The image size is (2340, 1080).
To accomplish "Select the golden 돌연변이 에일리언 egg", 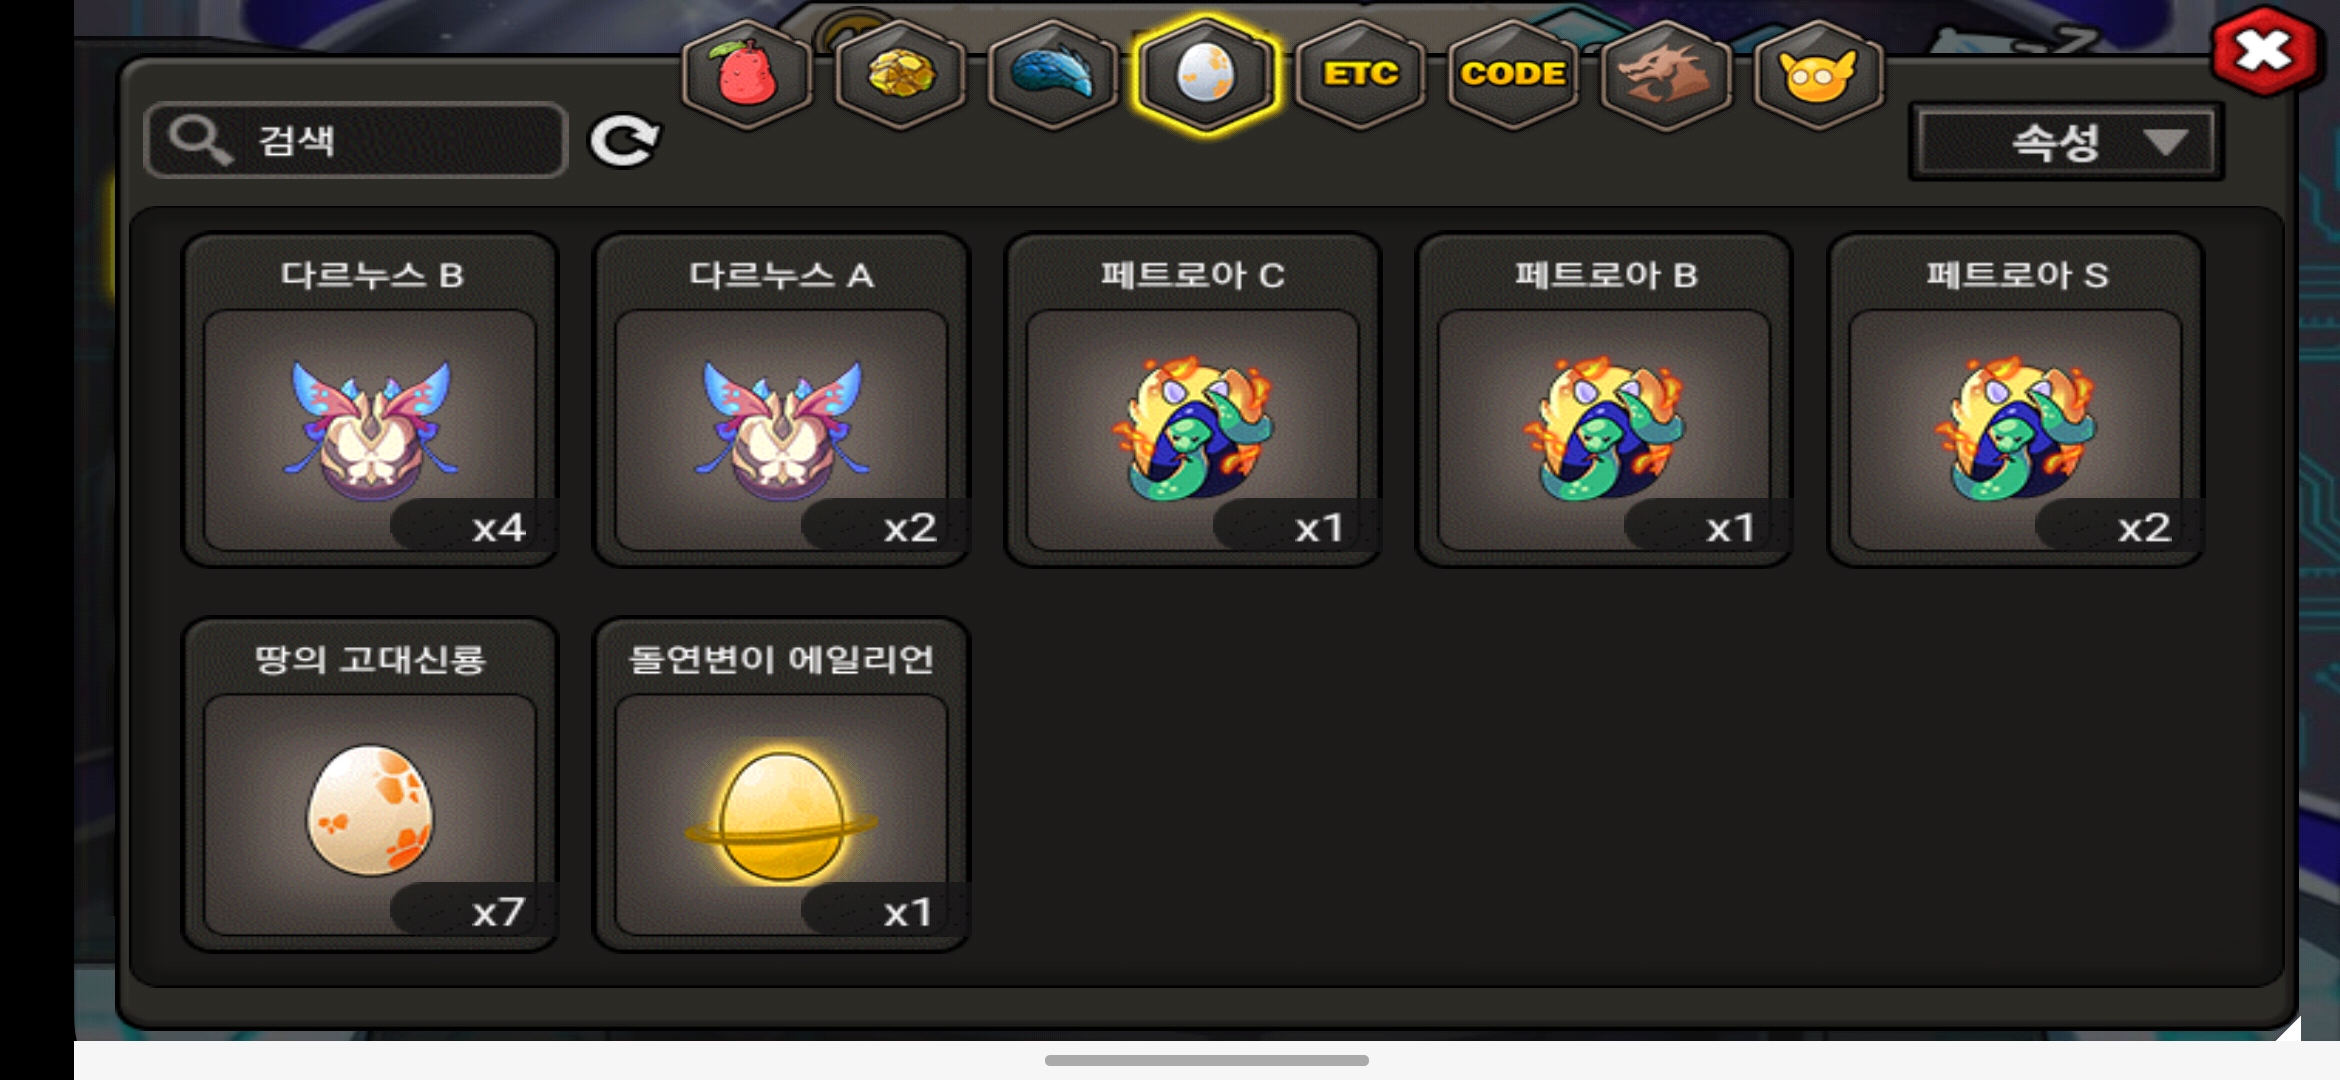I will (781, 784).
